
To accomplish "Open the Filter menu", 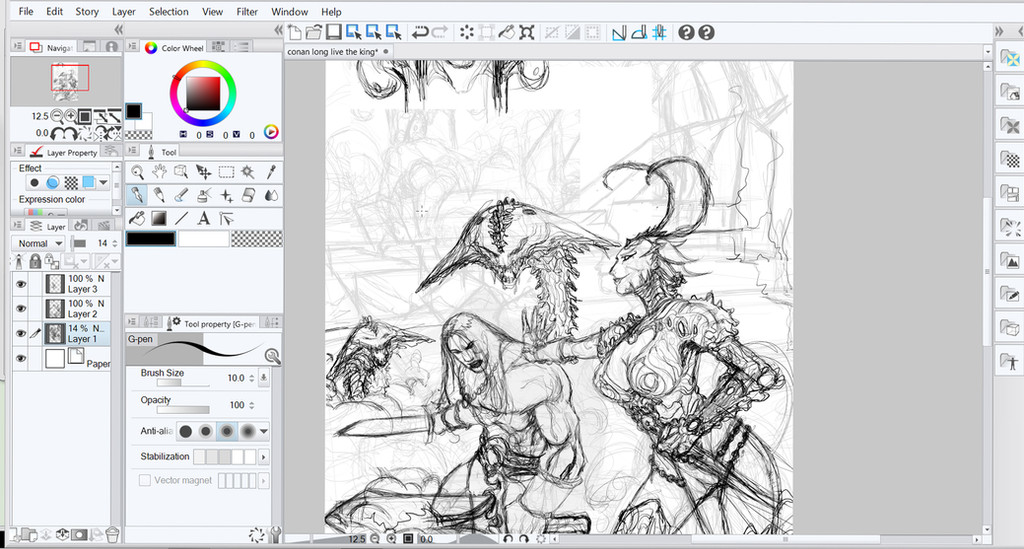I will click(247, 12).
